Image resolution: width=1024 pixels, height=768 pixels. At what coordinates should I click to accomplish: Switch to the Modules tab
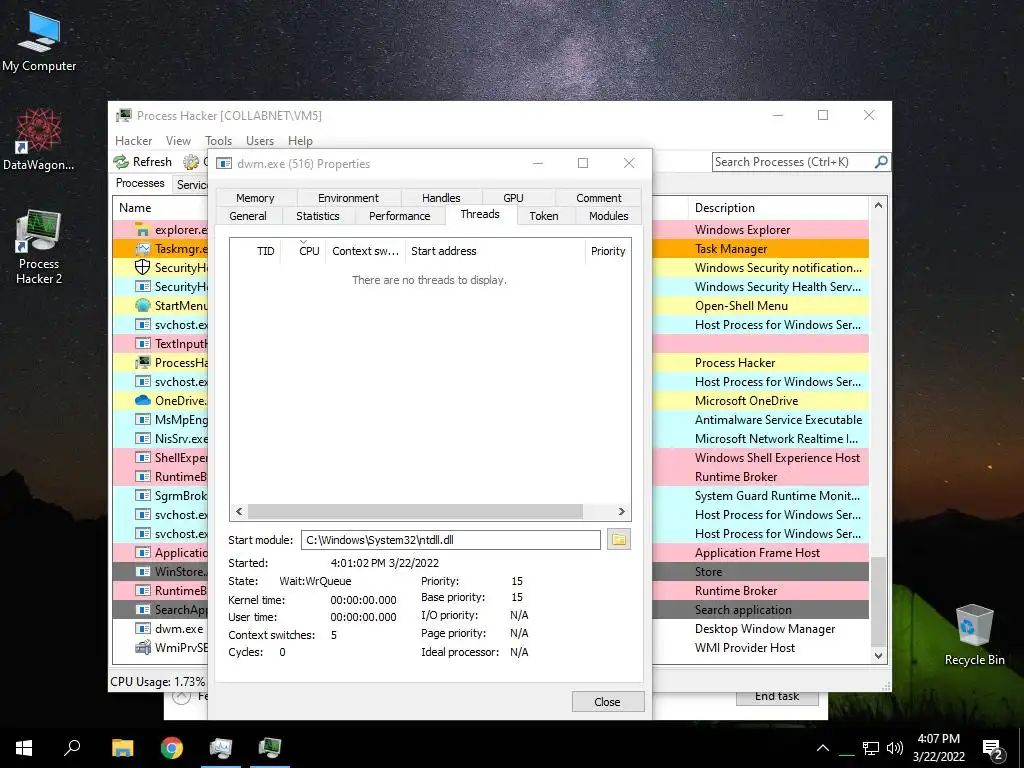click(608, 216)
